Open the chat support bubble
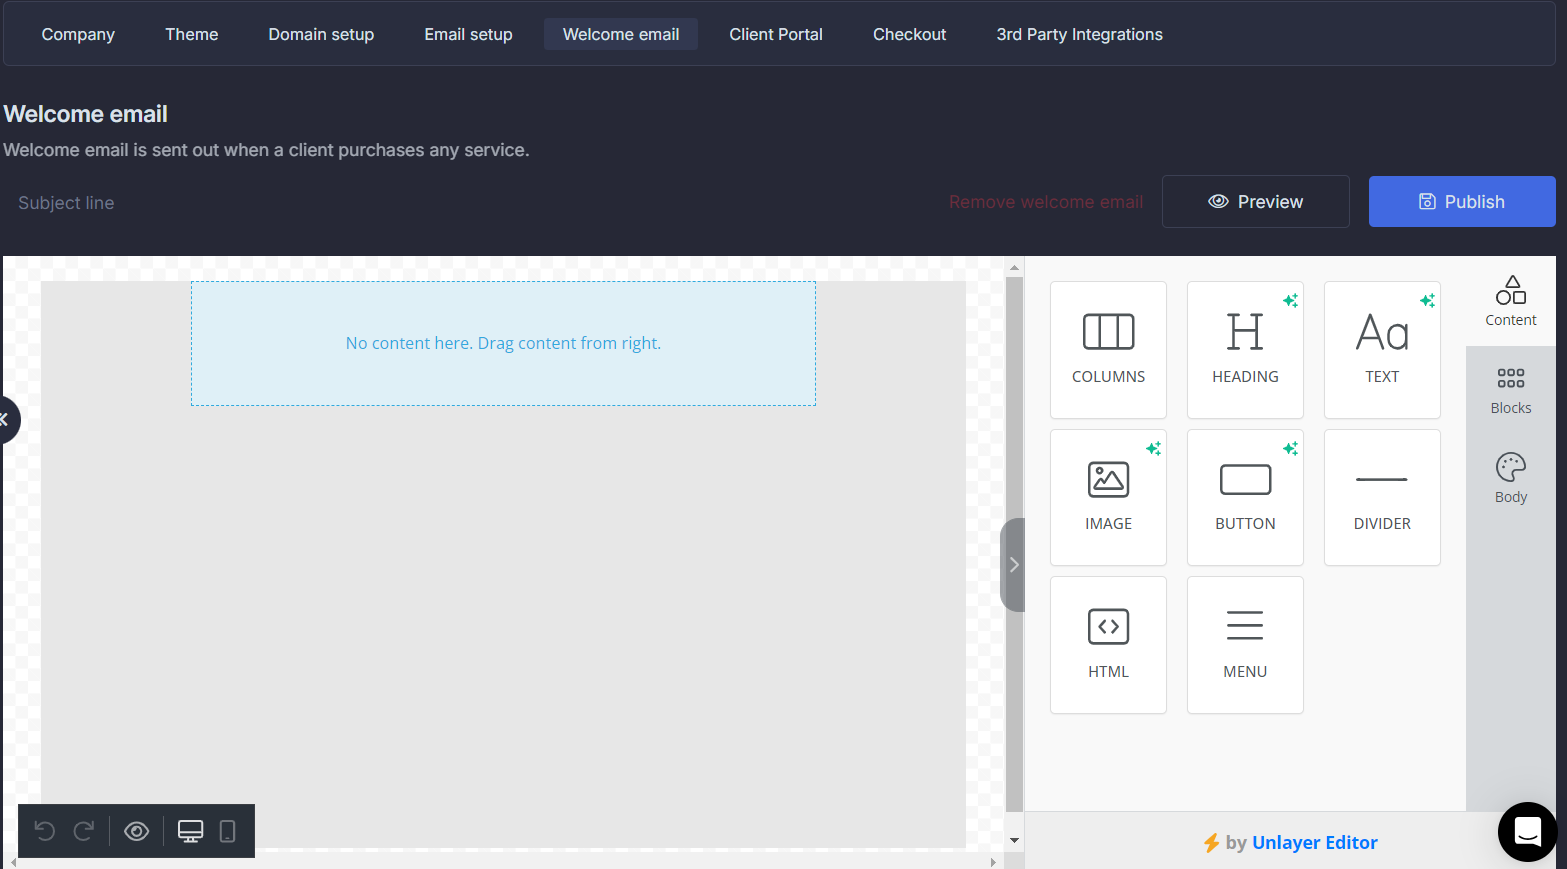 coord(1527,832)
